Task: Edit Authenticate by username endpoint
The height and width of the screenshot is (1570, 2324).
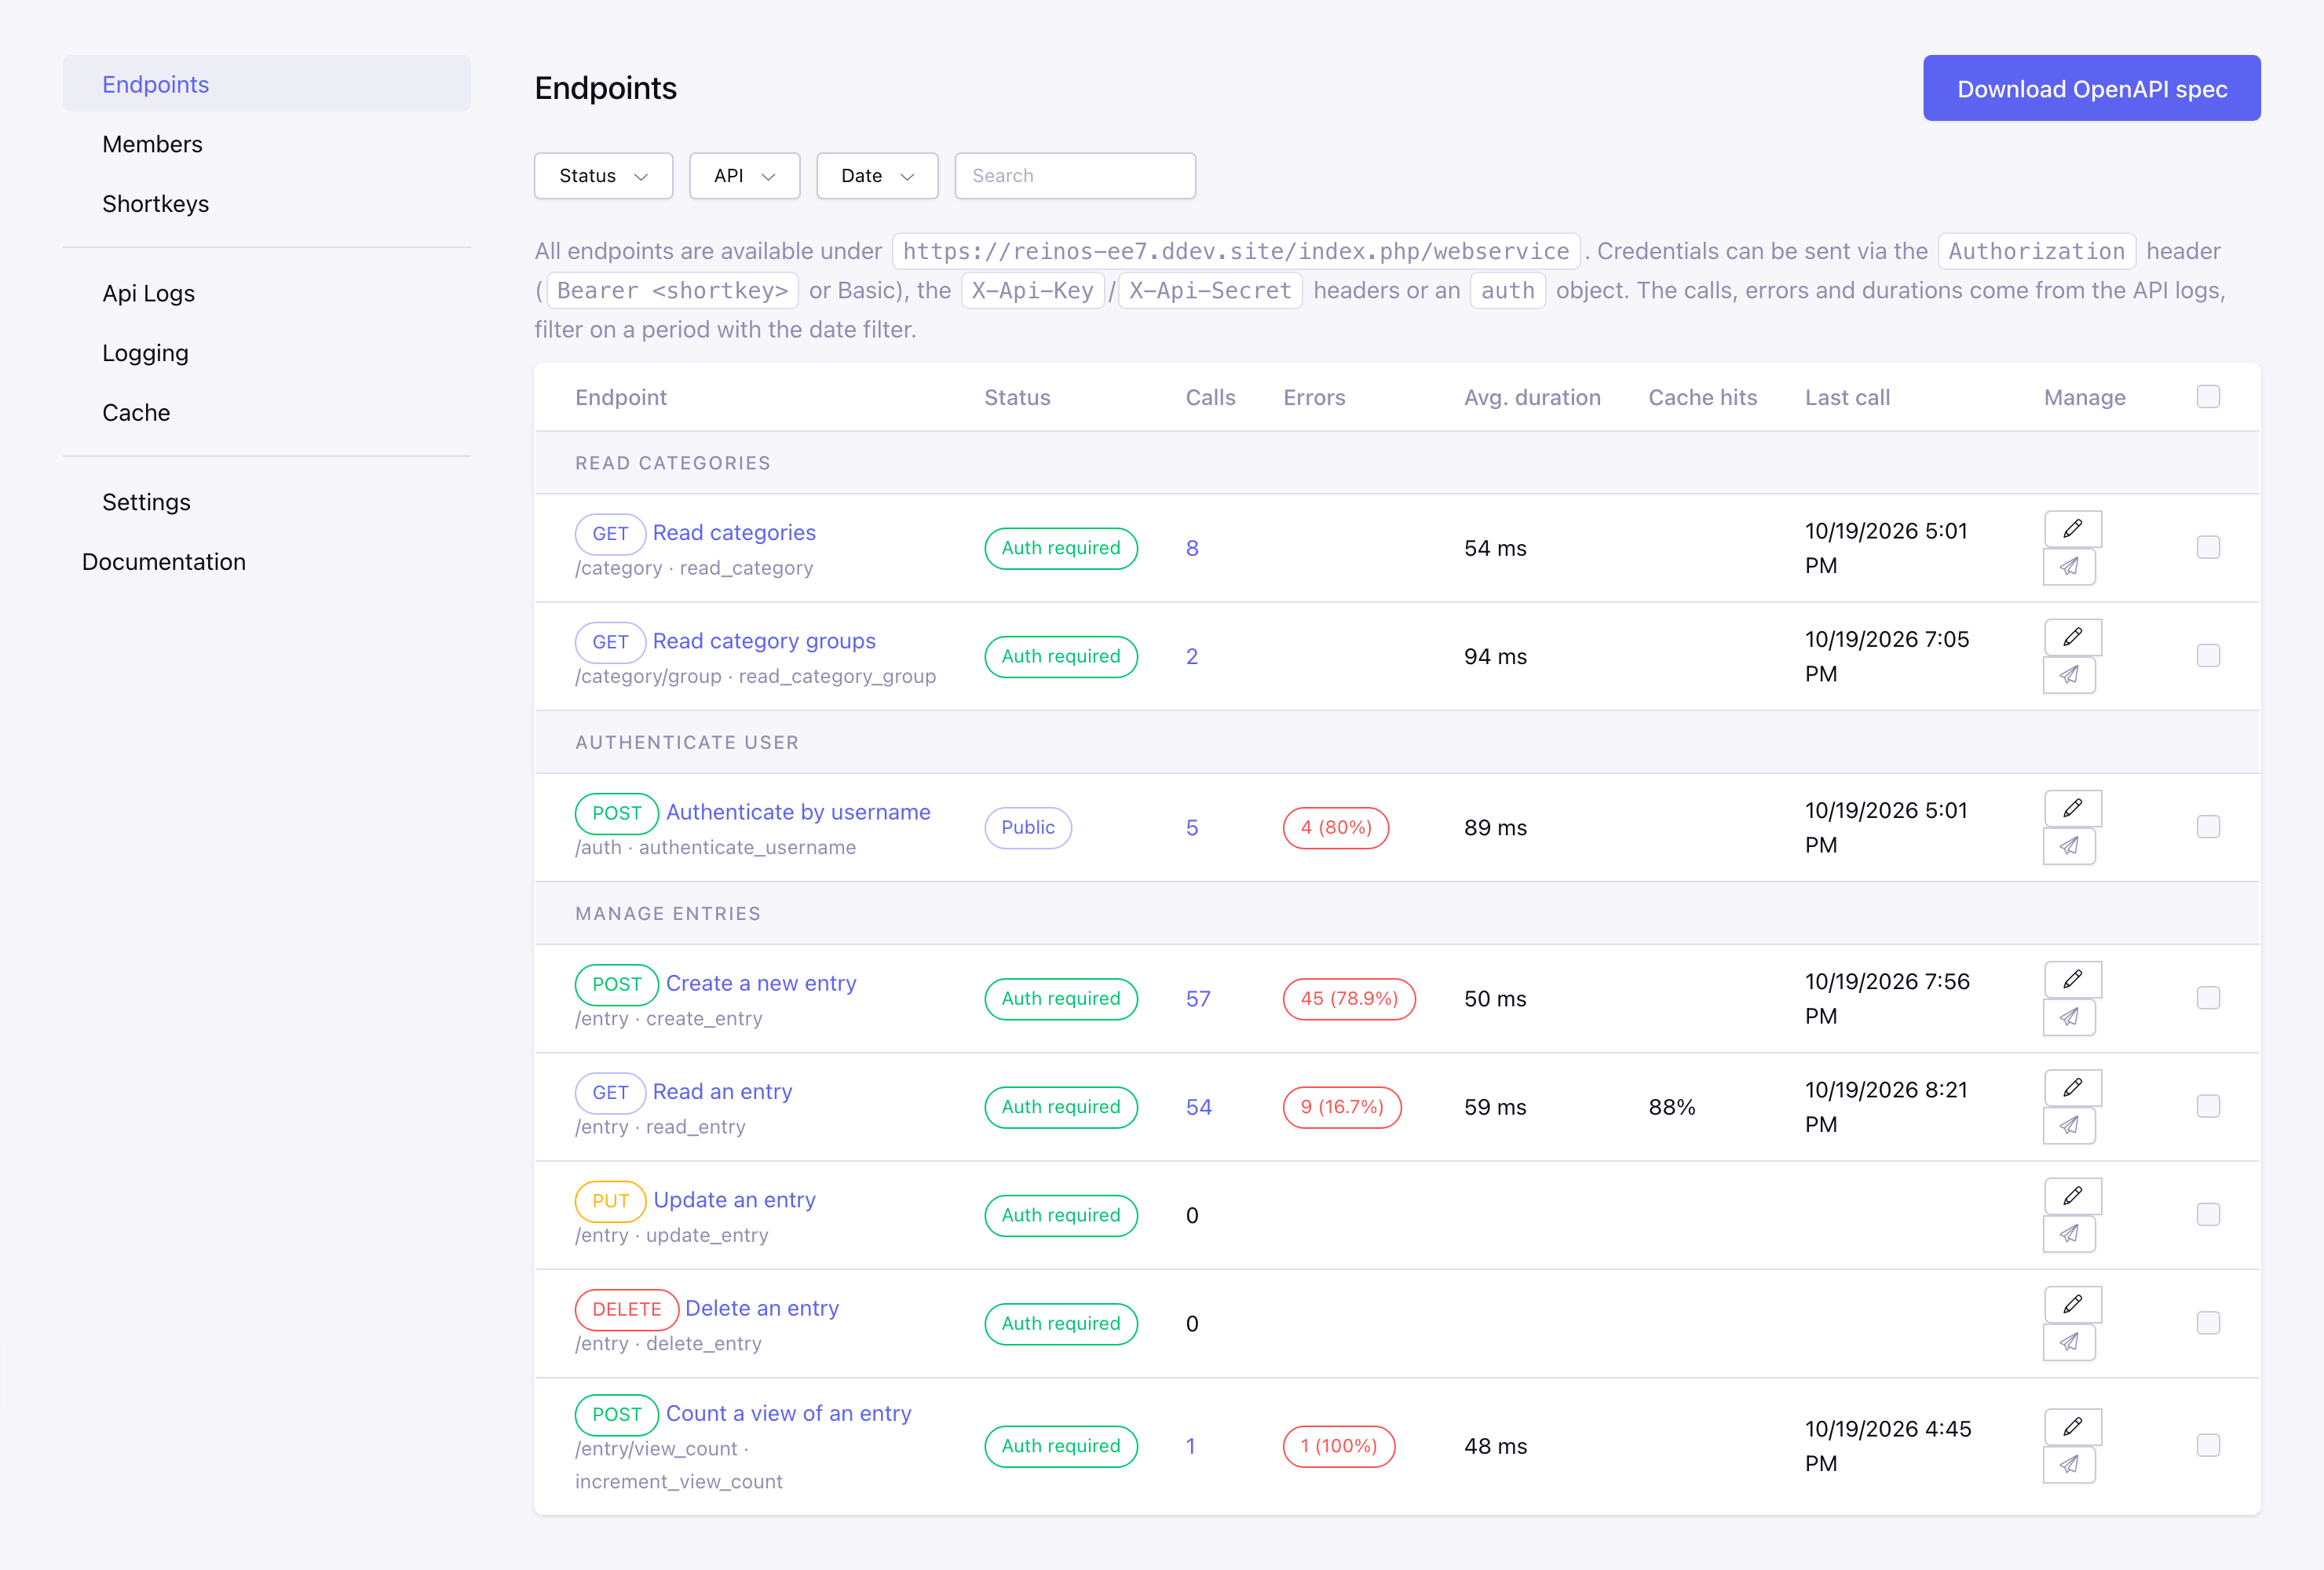Action: coord(2073,808)
